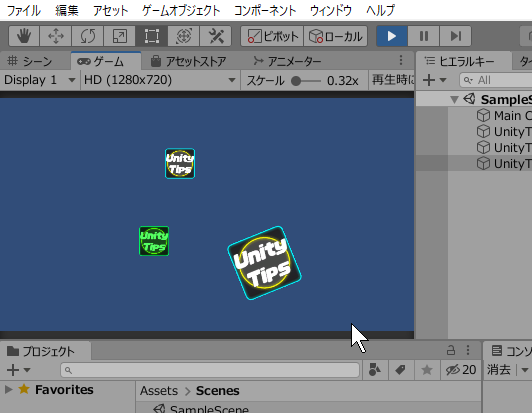Open the アセット menu
Image resolution: width=532 pixels, height=413 pixels.
(111, 11)
